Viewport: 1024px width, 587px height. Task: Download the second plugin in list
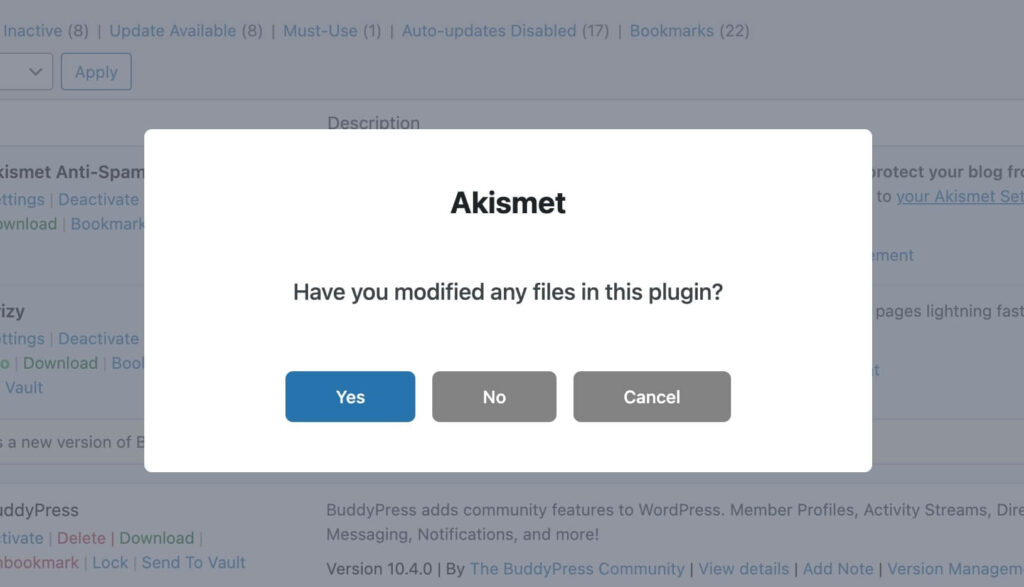click(60, 363)
